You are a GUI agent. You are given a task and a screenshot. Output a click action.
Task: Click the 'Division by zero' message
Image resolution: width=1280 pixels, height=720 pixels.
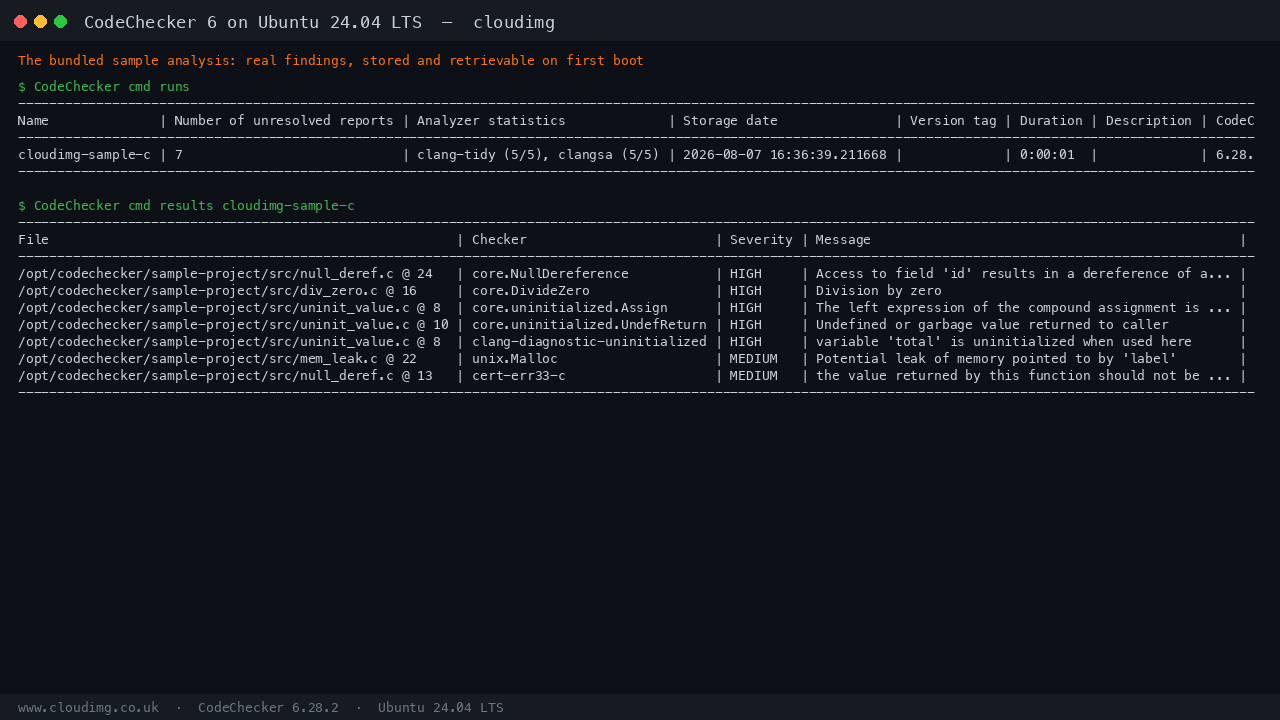pos(879,291)
